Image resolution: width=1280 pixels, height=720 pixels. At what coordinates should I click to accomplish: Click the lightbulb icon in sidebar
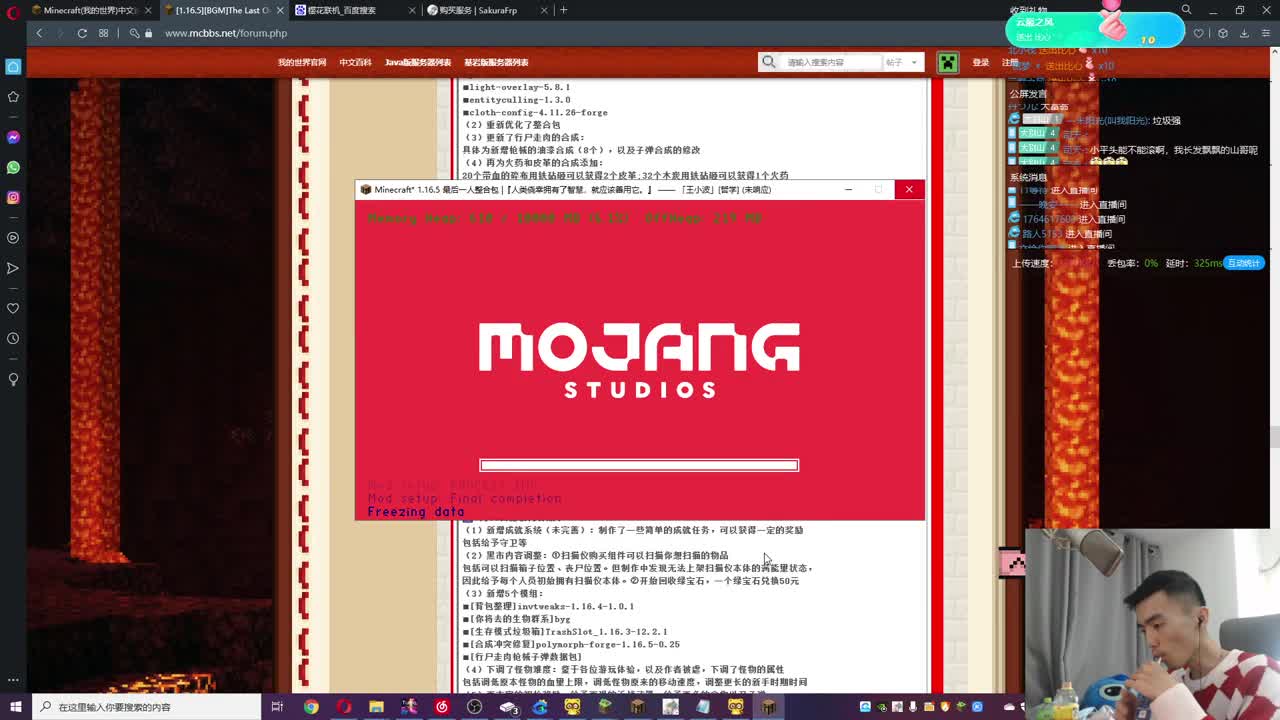tap(13, 379)
